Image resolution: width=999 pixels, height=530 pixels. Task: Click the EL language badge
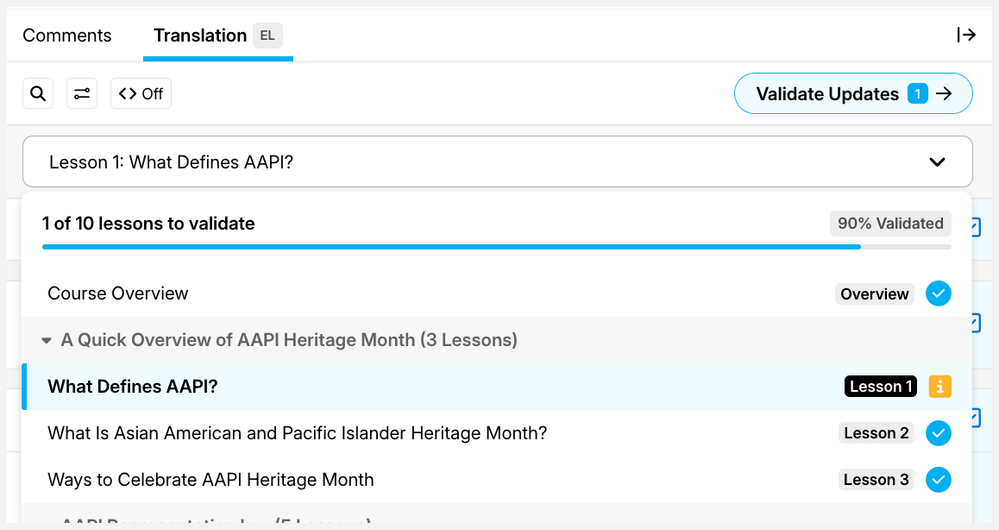pos(267,36)
